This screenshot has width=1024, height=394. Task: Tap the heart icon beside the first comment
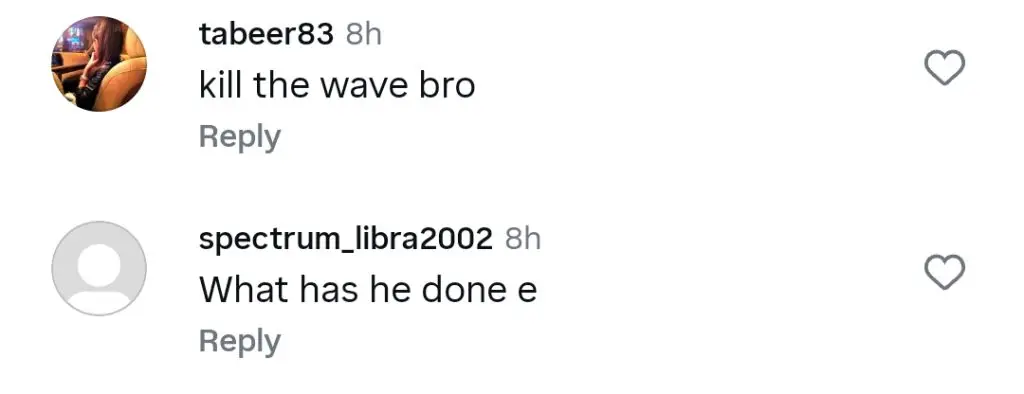(946, 67)
